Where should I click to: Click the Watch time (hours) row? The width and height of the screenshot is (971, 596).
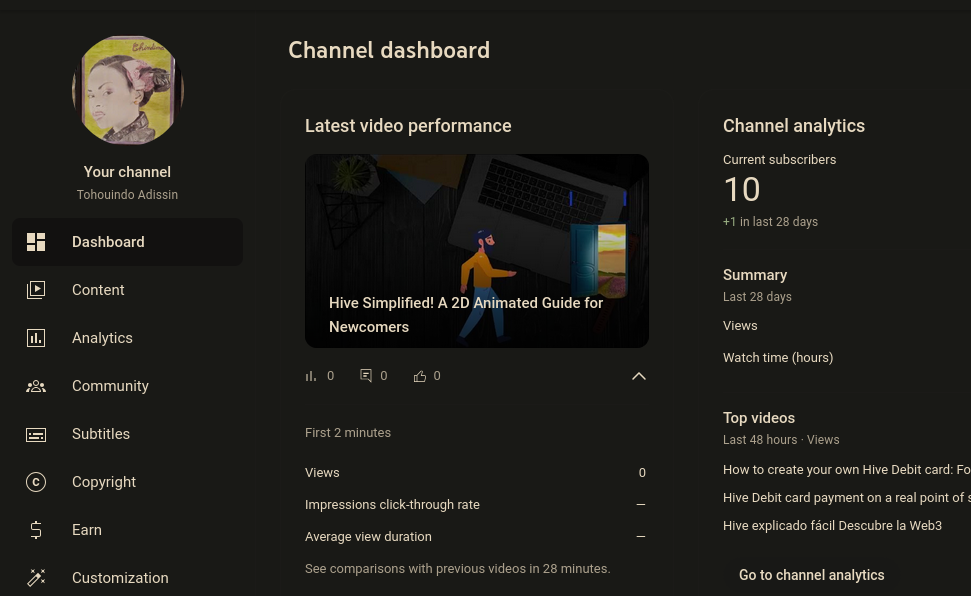click(x=778, y=357)
